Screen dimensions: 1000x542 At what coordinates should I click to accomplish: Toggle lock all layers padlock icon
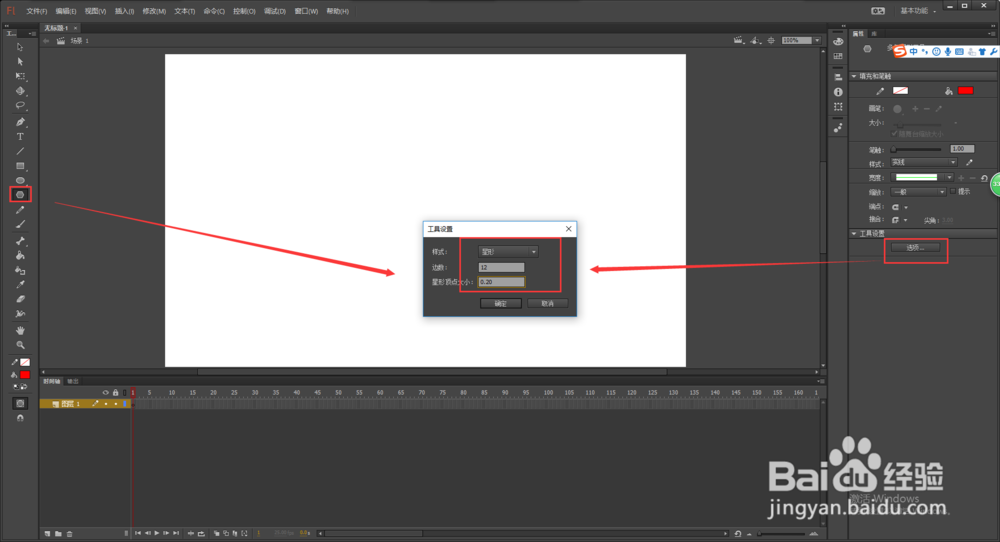(115, 393)
